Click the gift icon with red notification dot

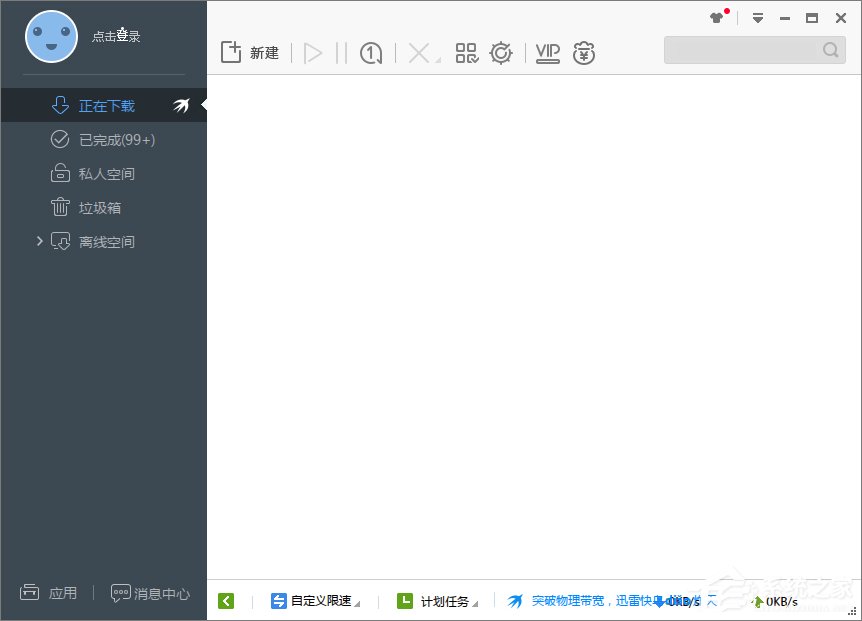[x=714, y=16]
